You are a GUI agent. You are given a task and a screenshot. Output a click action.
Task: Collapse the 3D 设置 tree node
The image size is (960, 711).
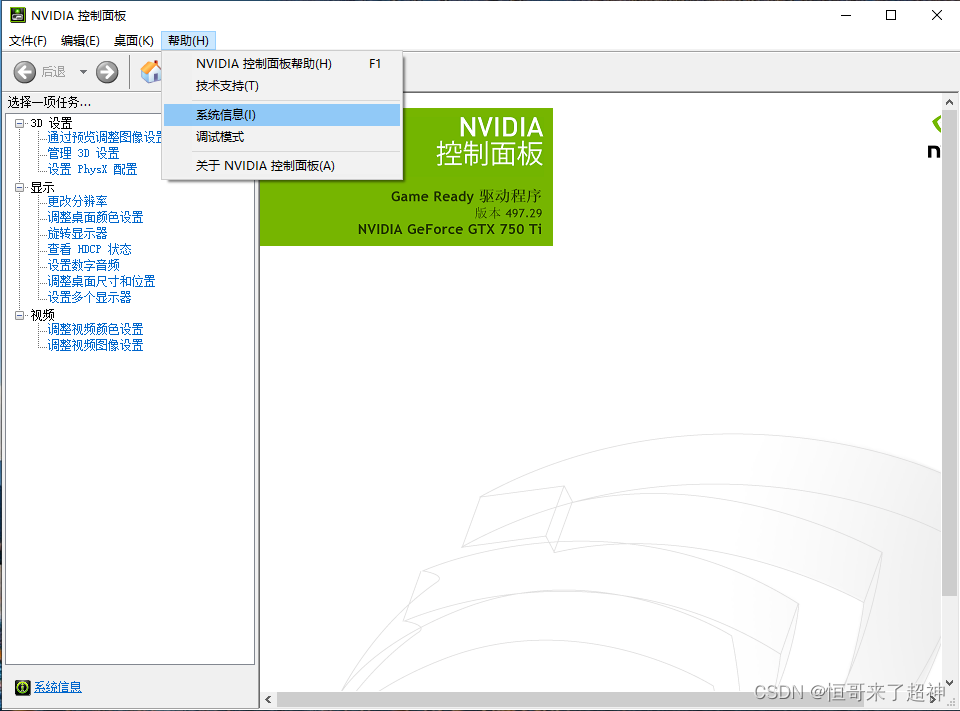coord(20,123)
